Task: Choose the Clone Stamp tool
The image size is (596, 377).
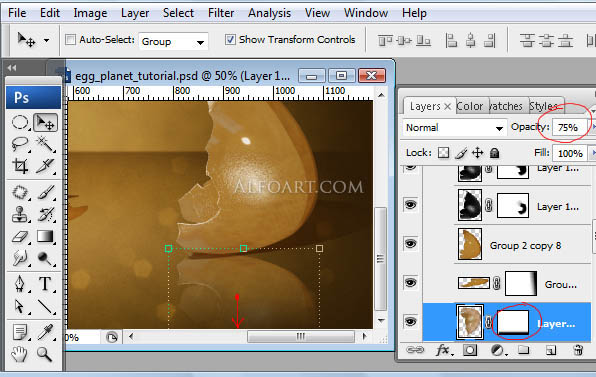Action: pyautogui.click(x=19, y=214)
